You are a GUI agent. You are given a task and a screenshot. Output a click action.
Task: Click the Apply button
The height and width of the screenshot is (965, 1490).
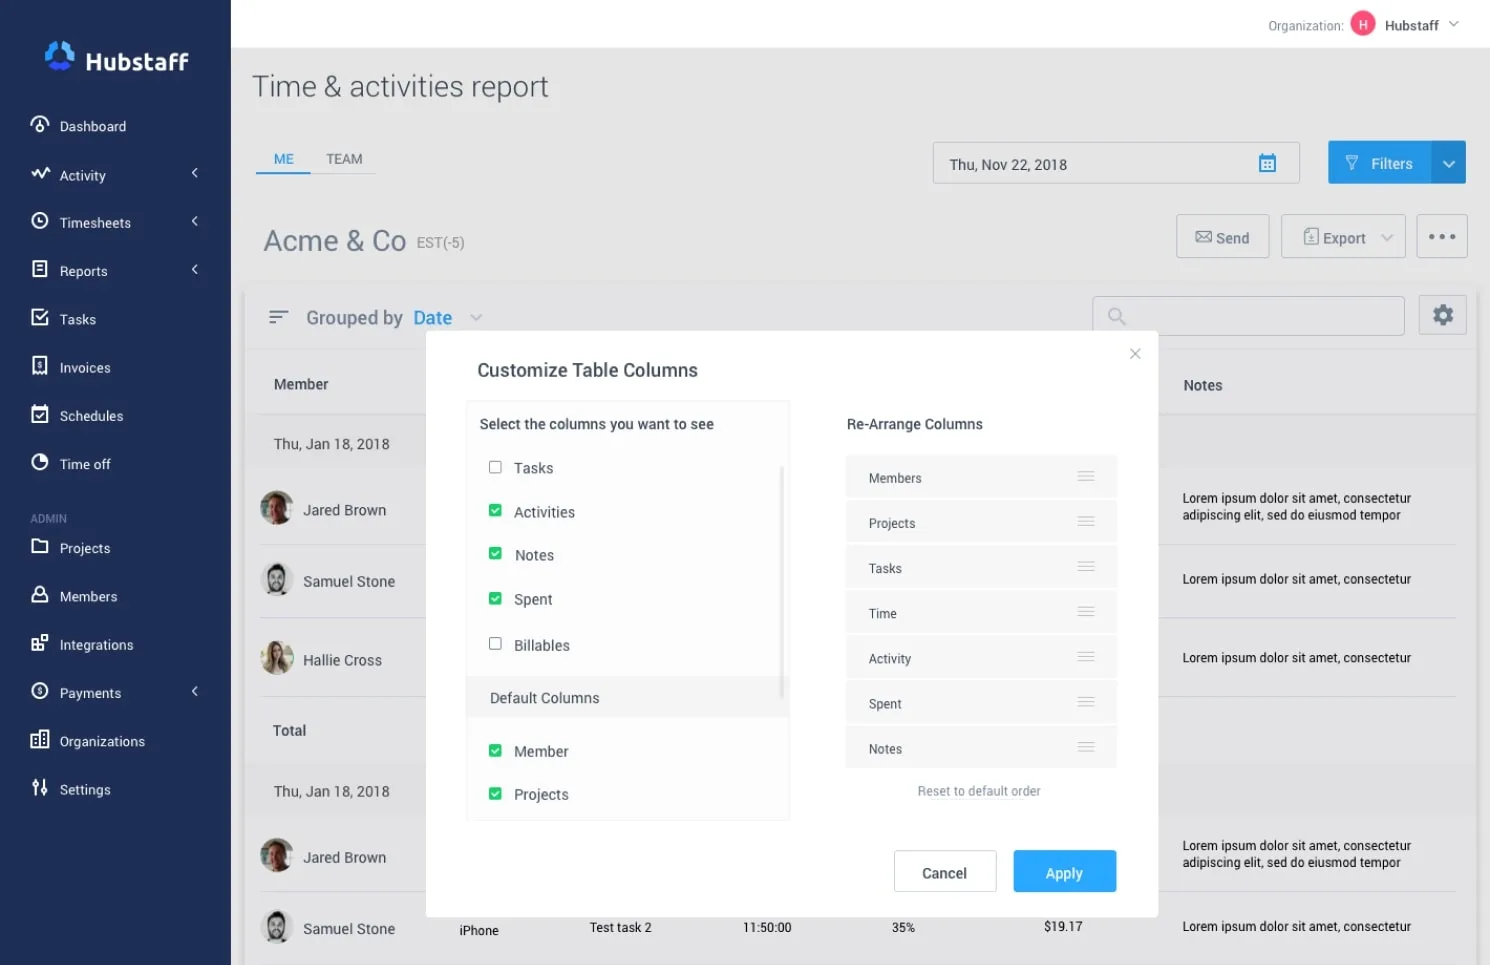click(1064, 872)
